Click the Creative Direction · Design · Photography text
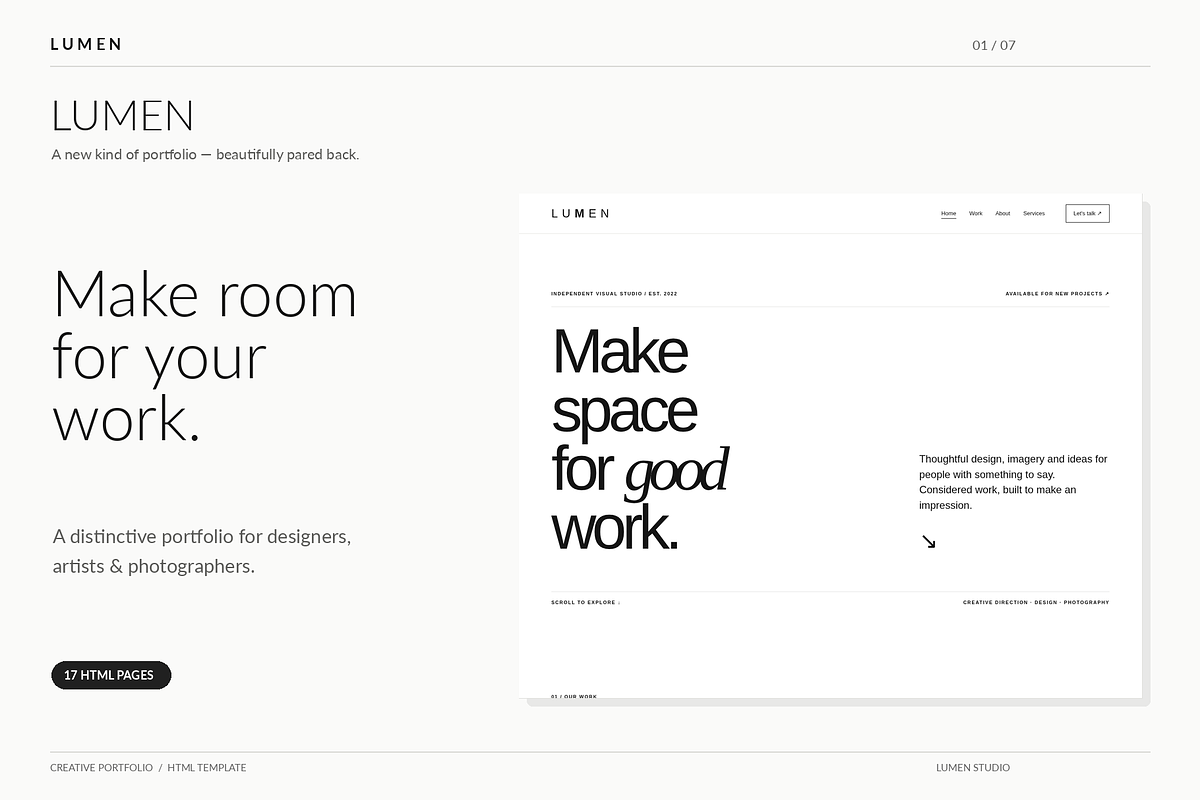This screenshot has height=800, width=1200. coord(1036,602)
